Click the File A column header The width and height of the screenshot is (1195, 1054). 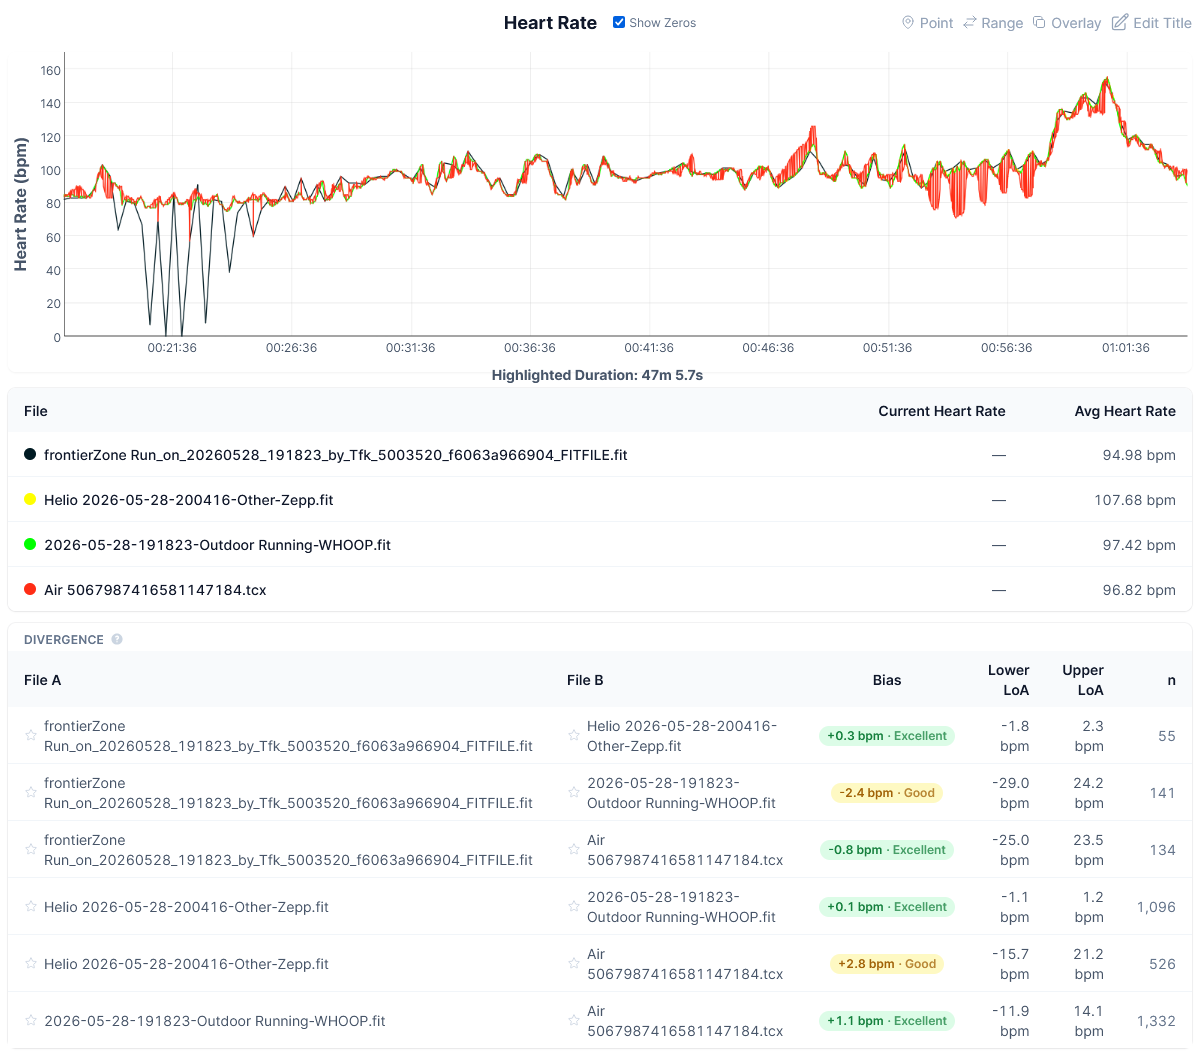[43, 680]
